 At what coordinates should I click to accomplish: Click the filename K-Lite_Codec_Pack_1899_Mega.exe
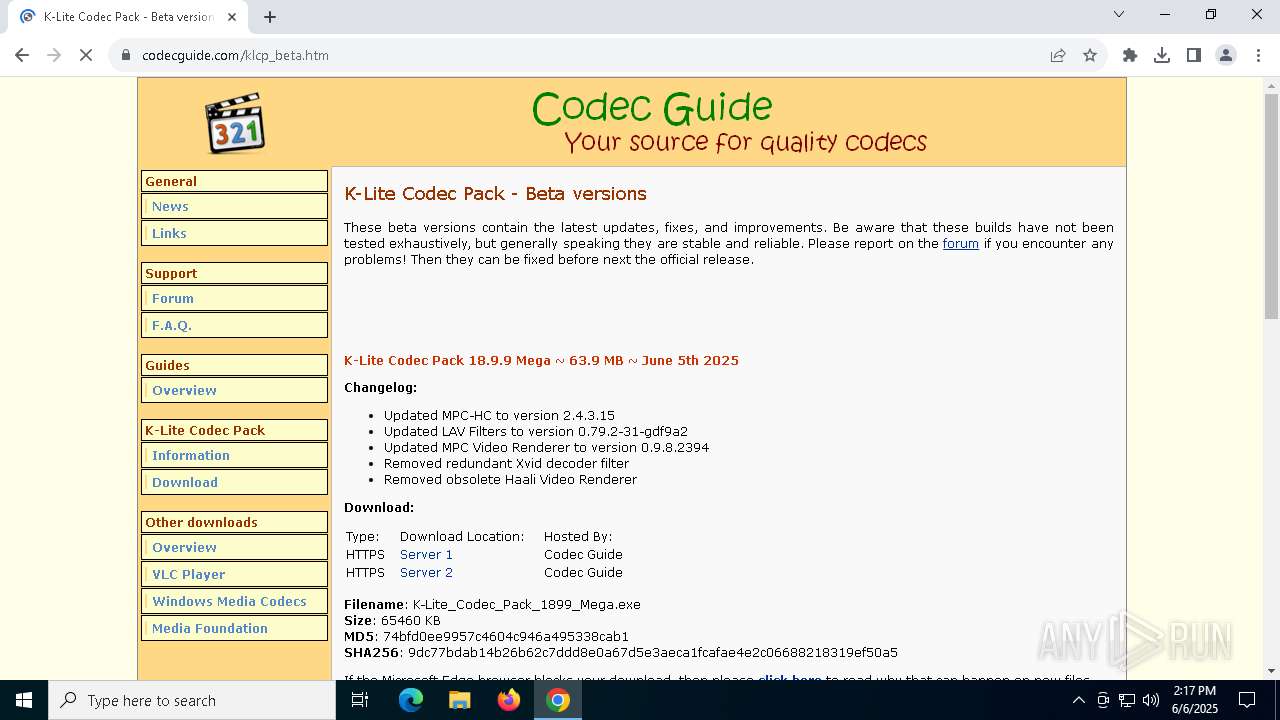526,604
